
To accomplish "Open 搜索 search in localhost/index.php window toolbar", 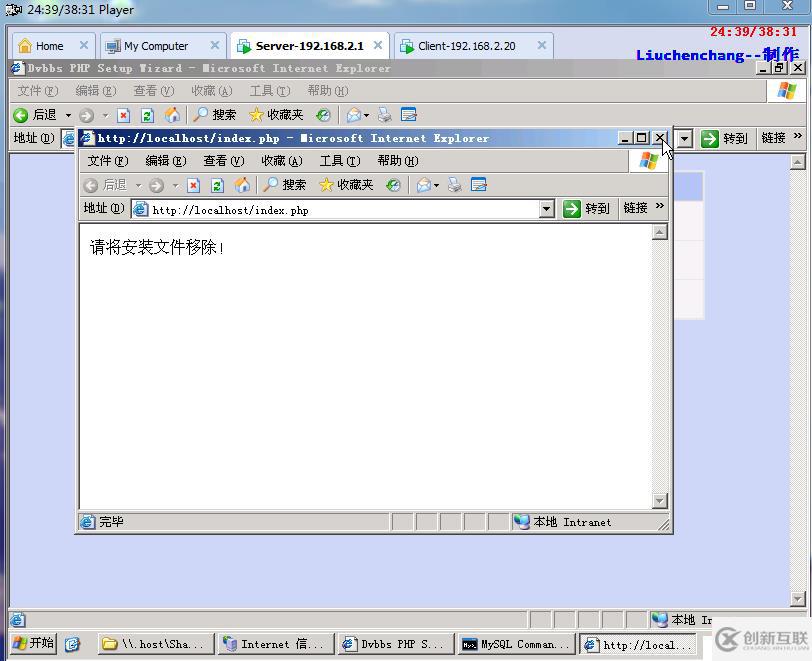I will coord(285,185).
